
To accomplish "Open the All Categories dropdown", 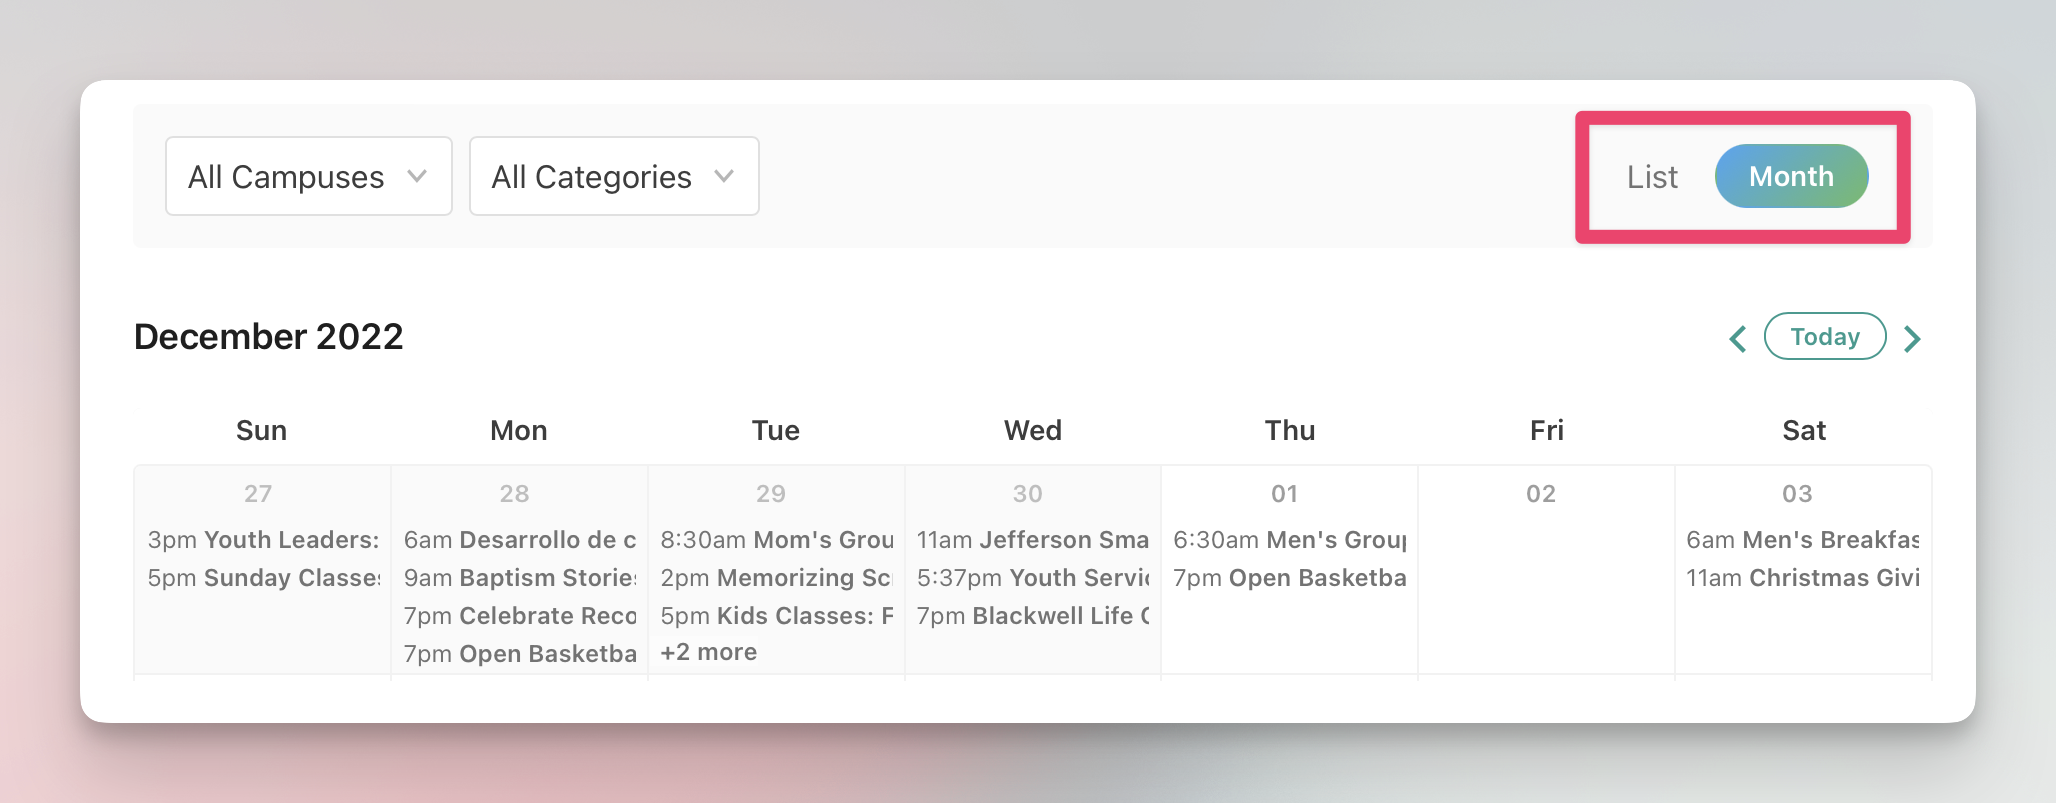I will tap(613, 177).
